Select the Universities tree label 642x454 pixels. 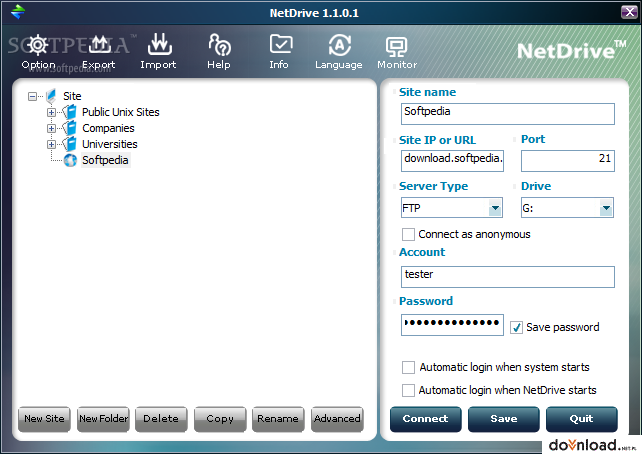(x=110, y=144)
